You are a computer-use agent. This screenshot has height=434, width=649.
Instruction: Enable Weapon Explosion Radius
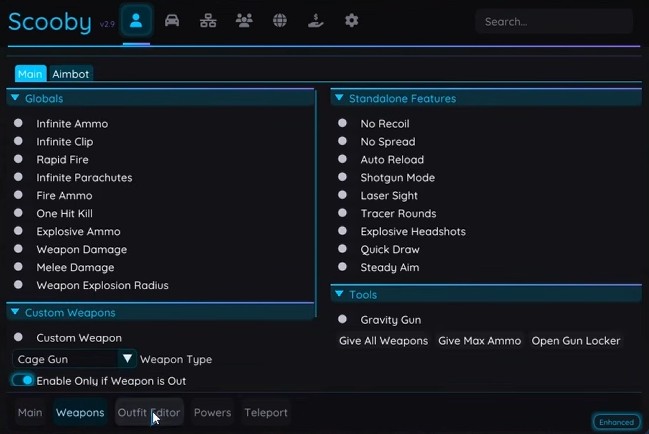coord(18,285)
